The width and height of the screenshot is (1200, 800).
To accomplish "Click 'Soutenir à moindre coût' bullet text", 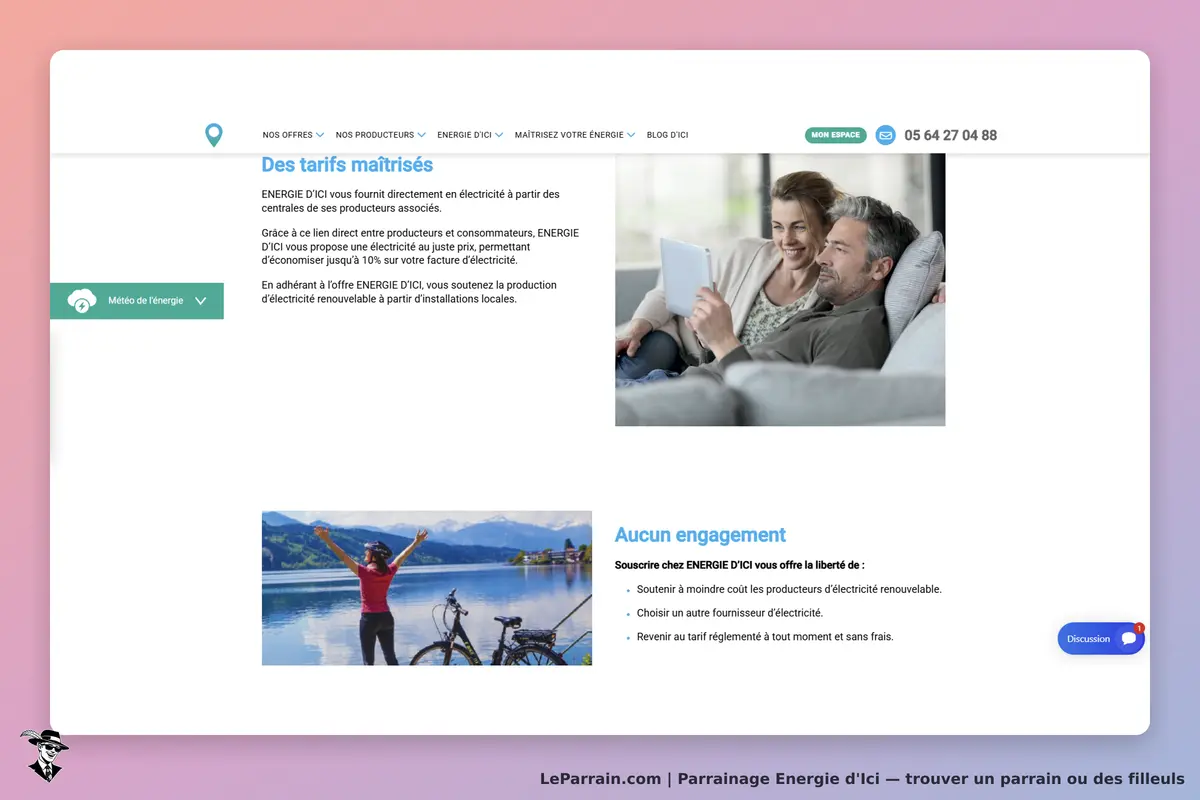I will pos(789,589).
